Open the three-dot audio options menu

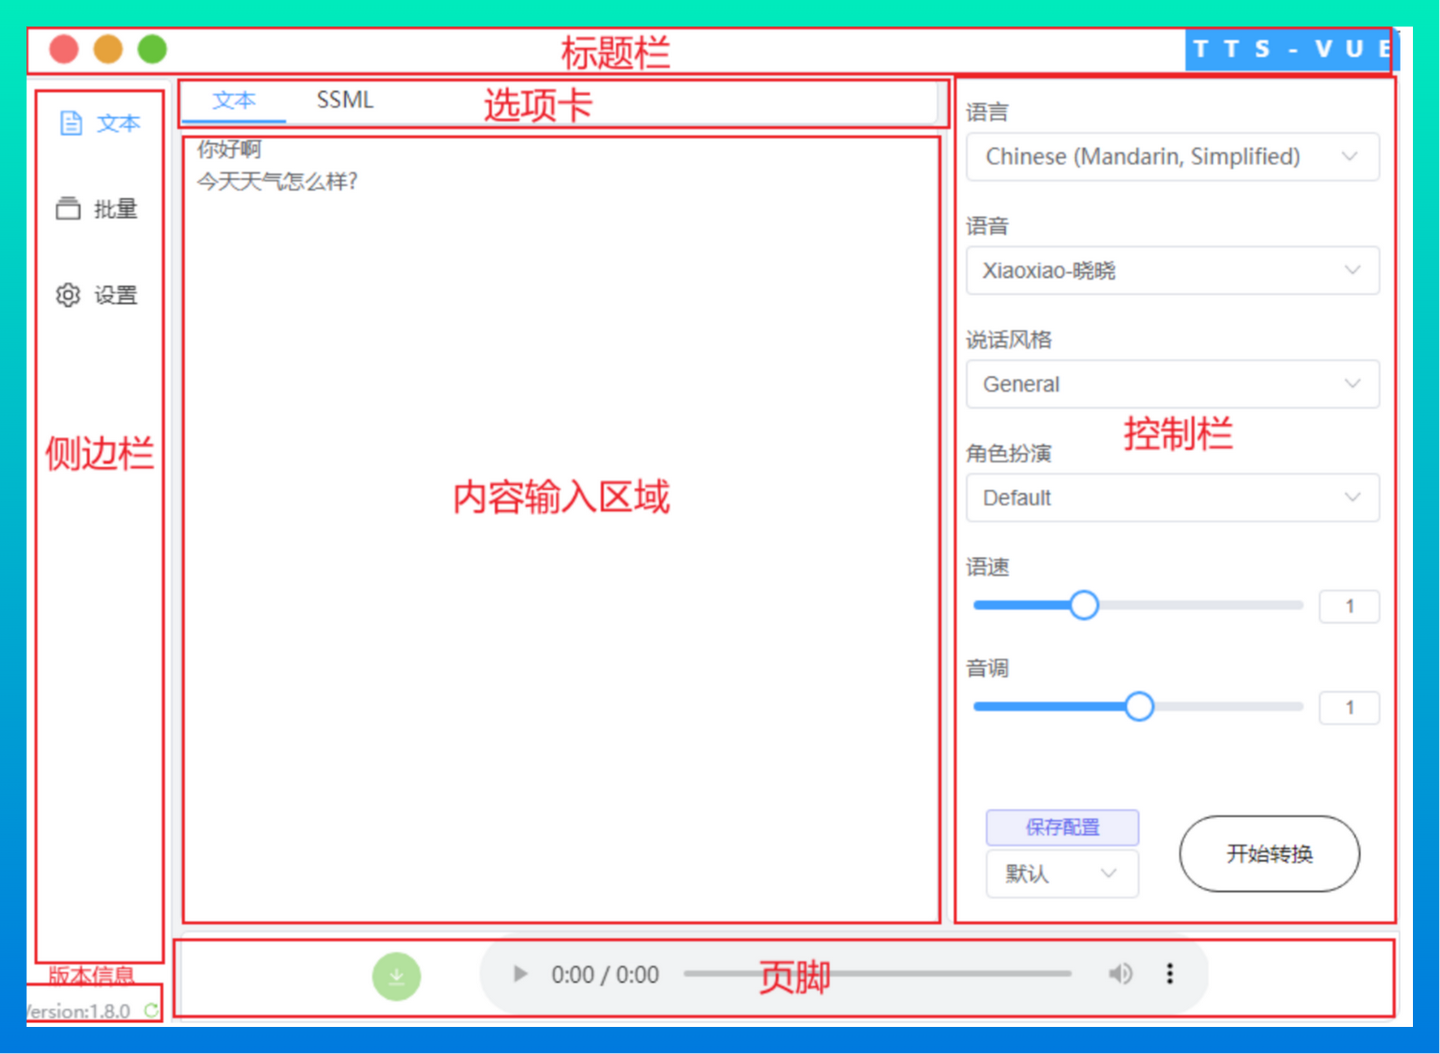(1169, 973)
